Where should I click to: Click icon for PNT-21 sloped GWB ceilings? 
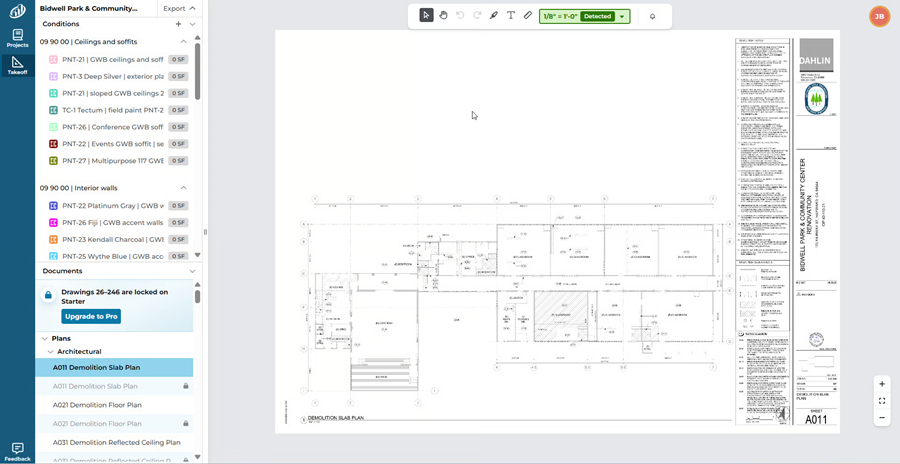tap(53, 93)
